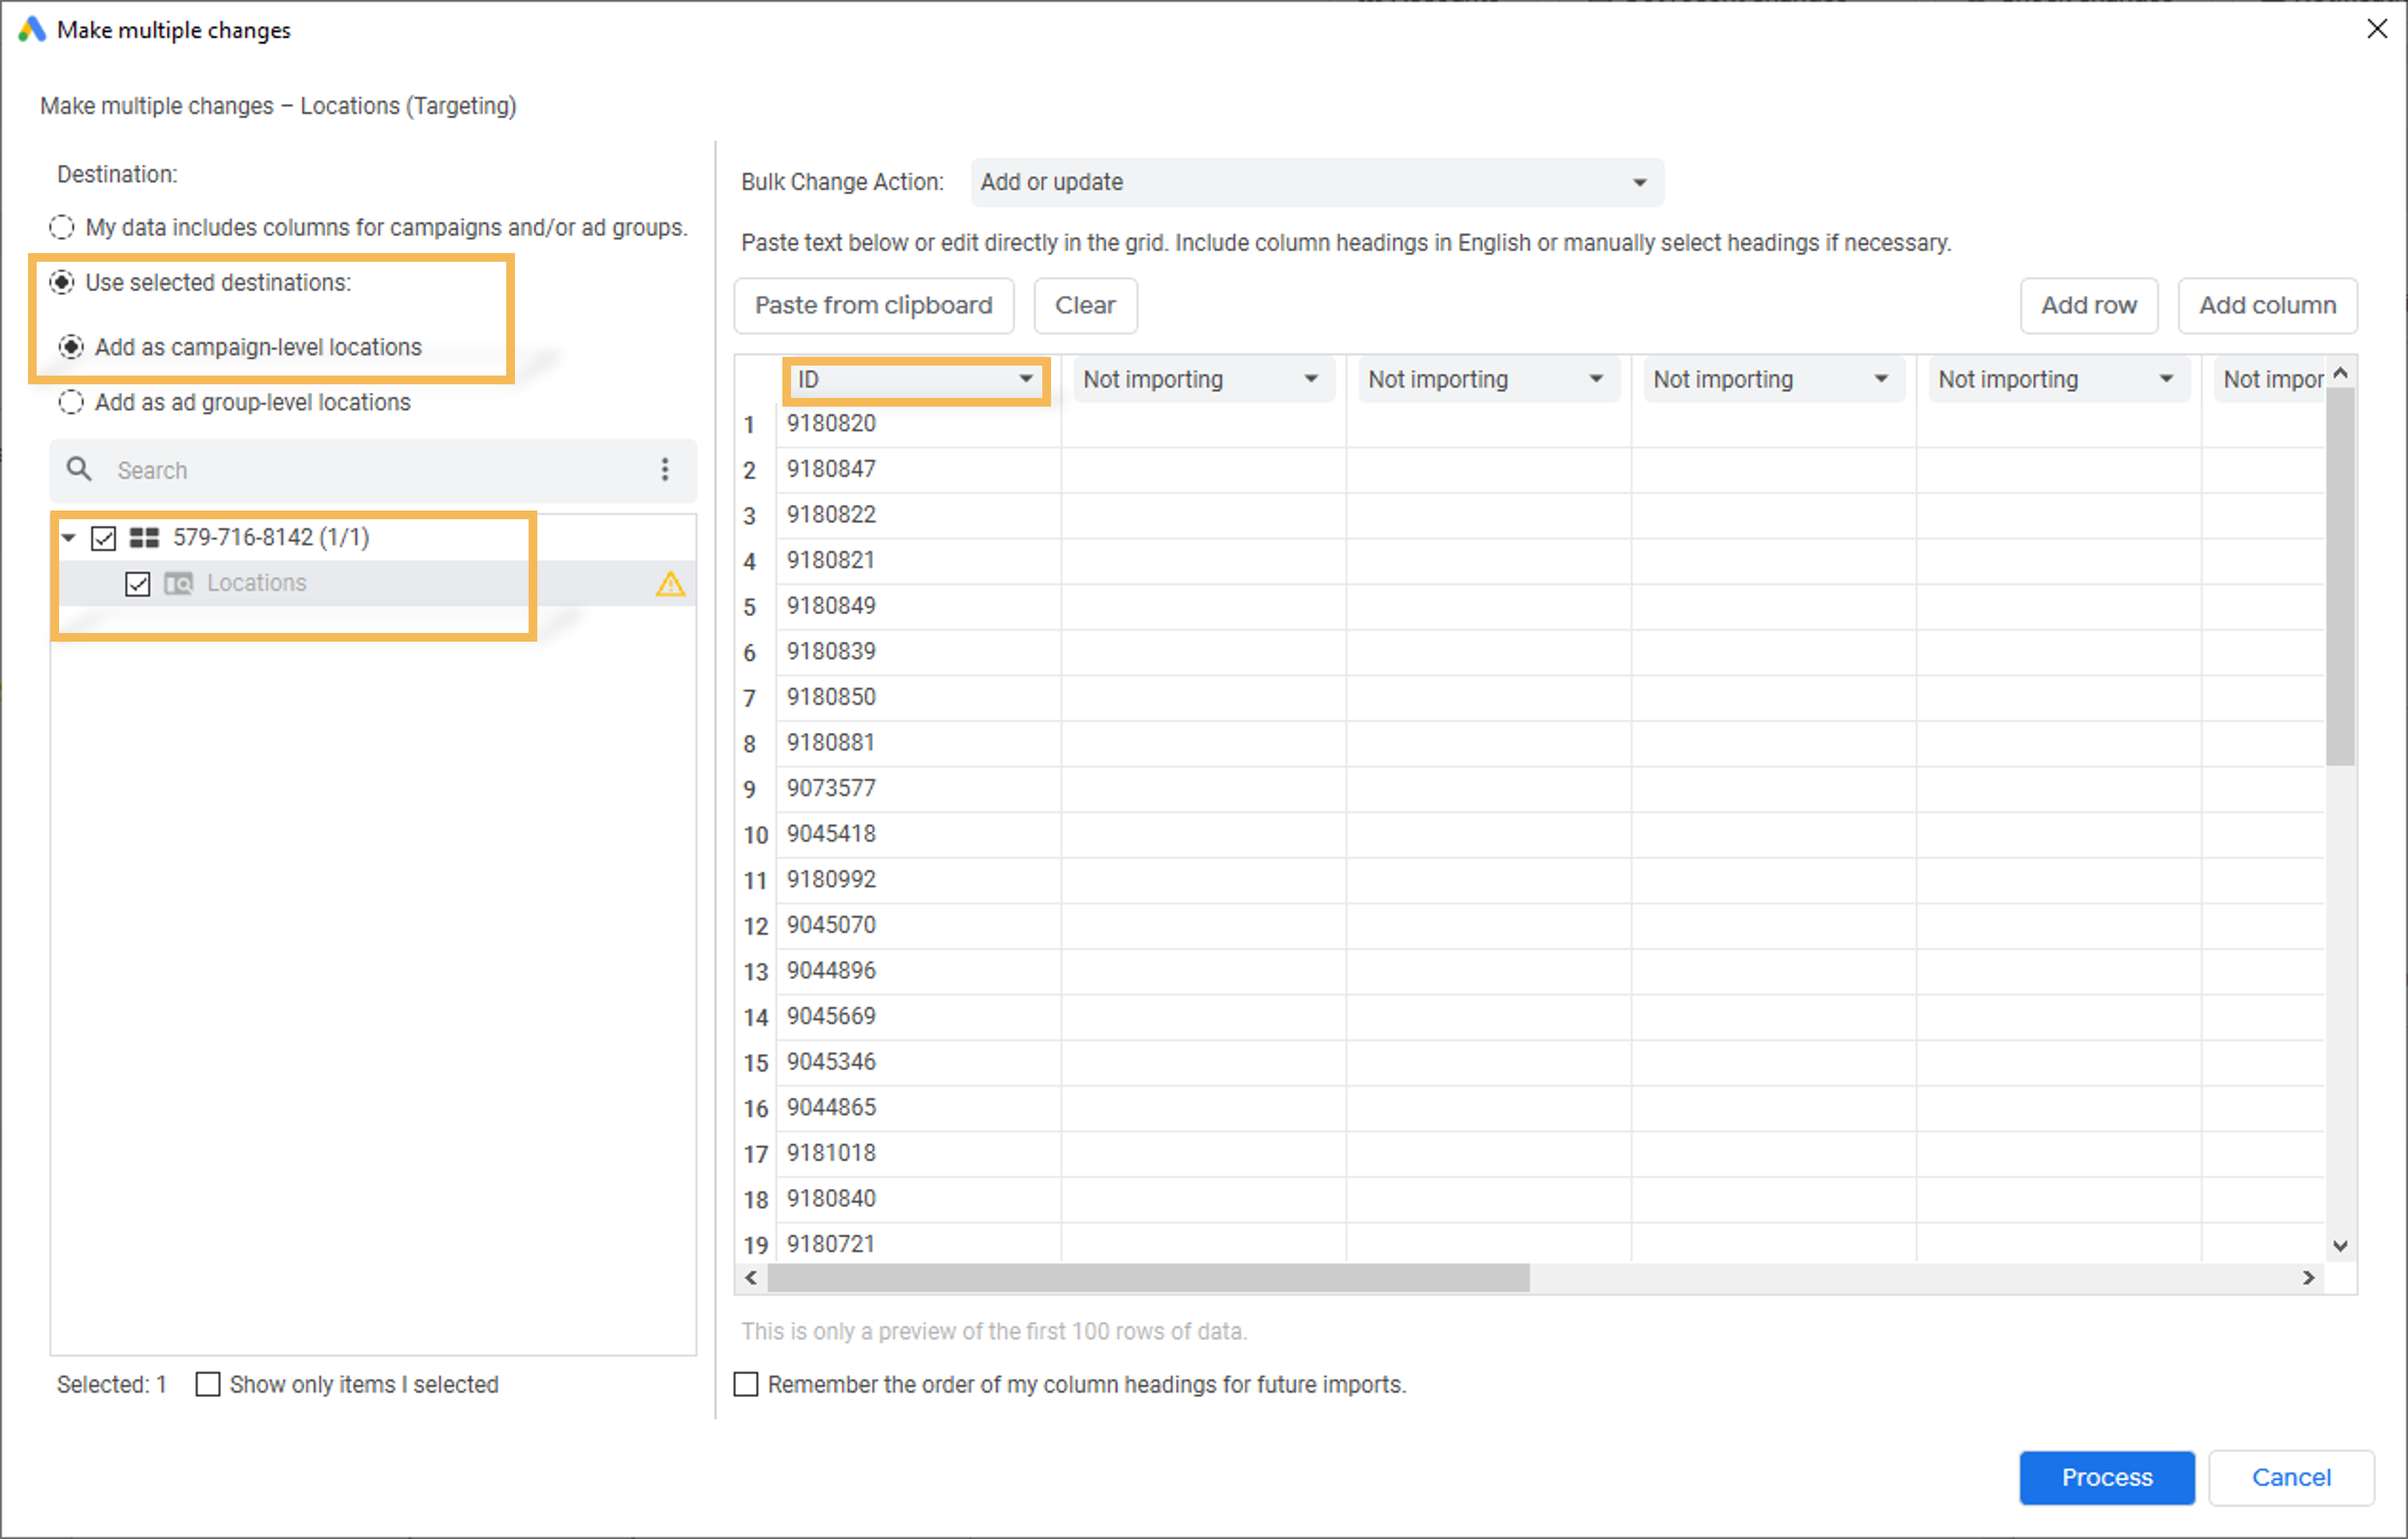The width and height of the screenshot is (2408, 1539).
Task: Click the warning triangle next to Locations
Action: pyautogui.click(x=670, y=584)
